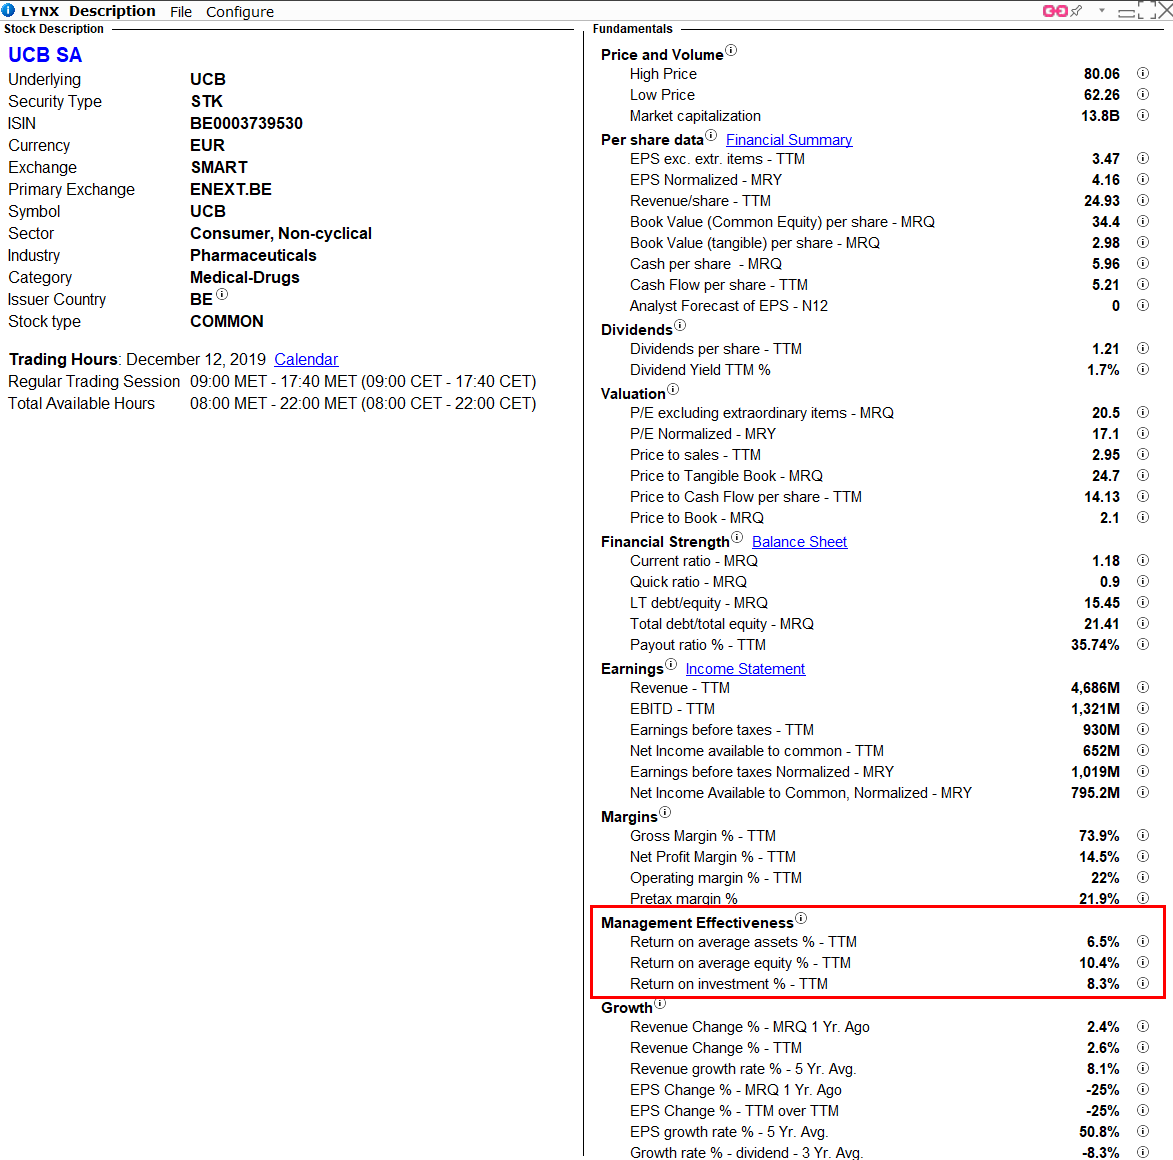1173x1160 pixels.
Task: Click info icon for Revenue growth rate 5 Yr. Avg.
Action: (x=1142, y=1068)
